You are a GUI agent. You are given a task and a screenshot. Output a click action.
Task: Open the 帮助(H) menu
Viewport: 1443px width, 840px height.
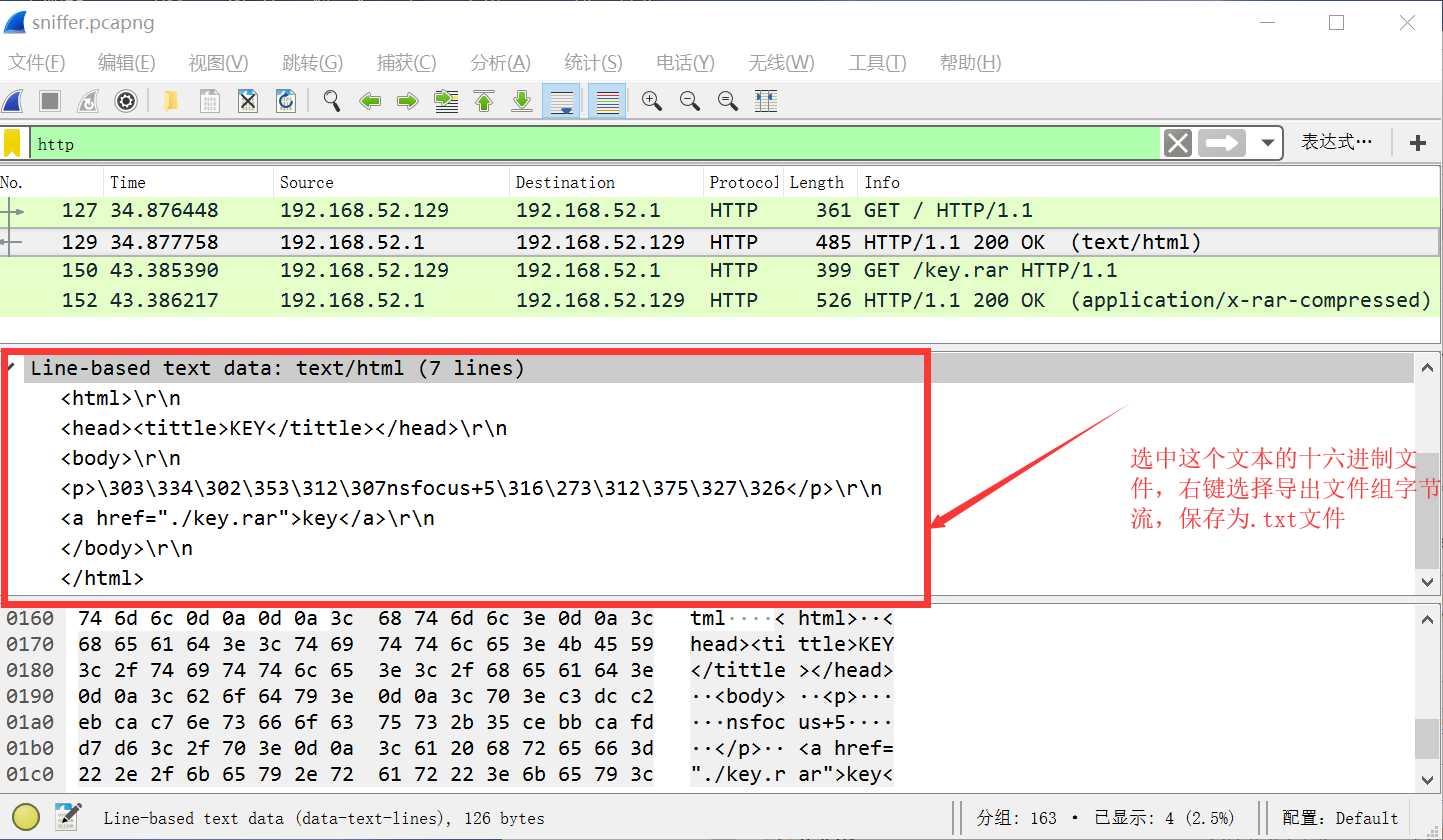point(970,63)
